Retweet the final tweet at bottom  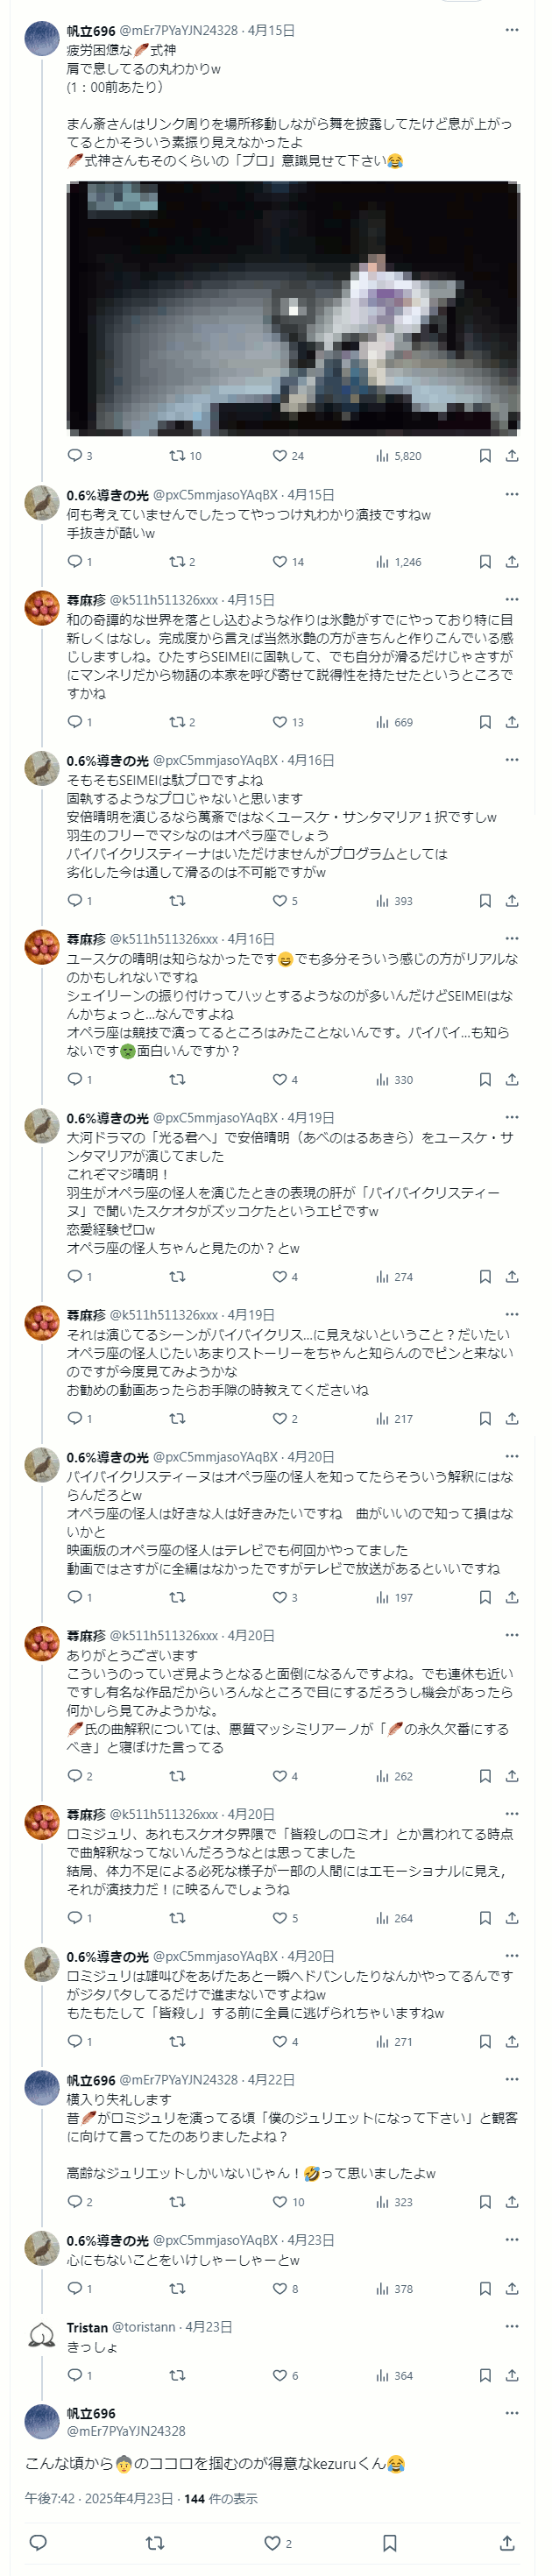tap(155, 2541)
